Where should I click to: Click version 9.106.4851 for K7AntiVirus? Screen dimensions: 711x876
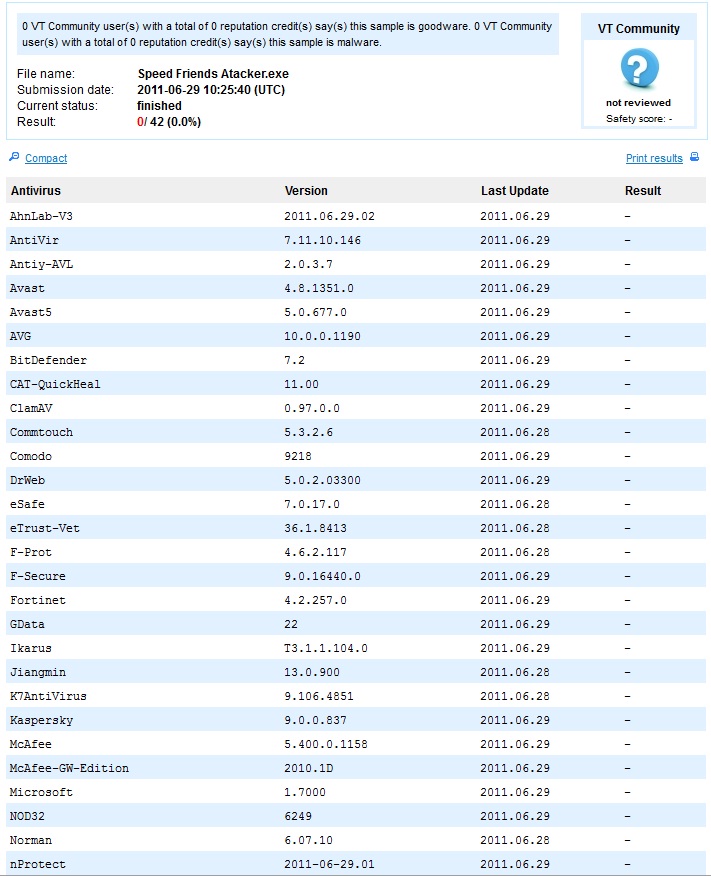click(319, 697)
